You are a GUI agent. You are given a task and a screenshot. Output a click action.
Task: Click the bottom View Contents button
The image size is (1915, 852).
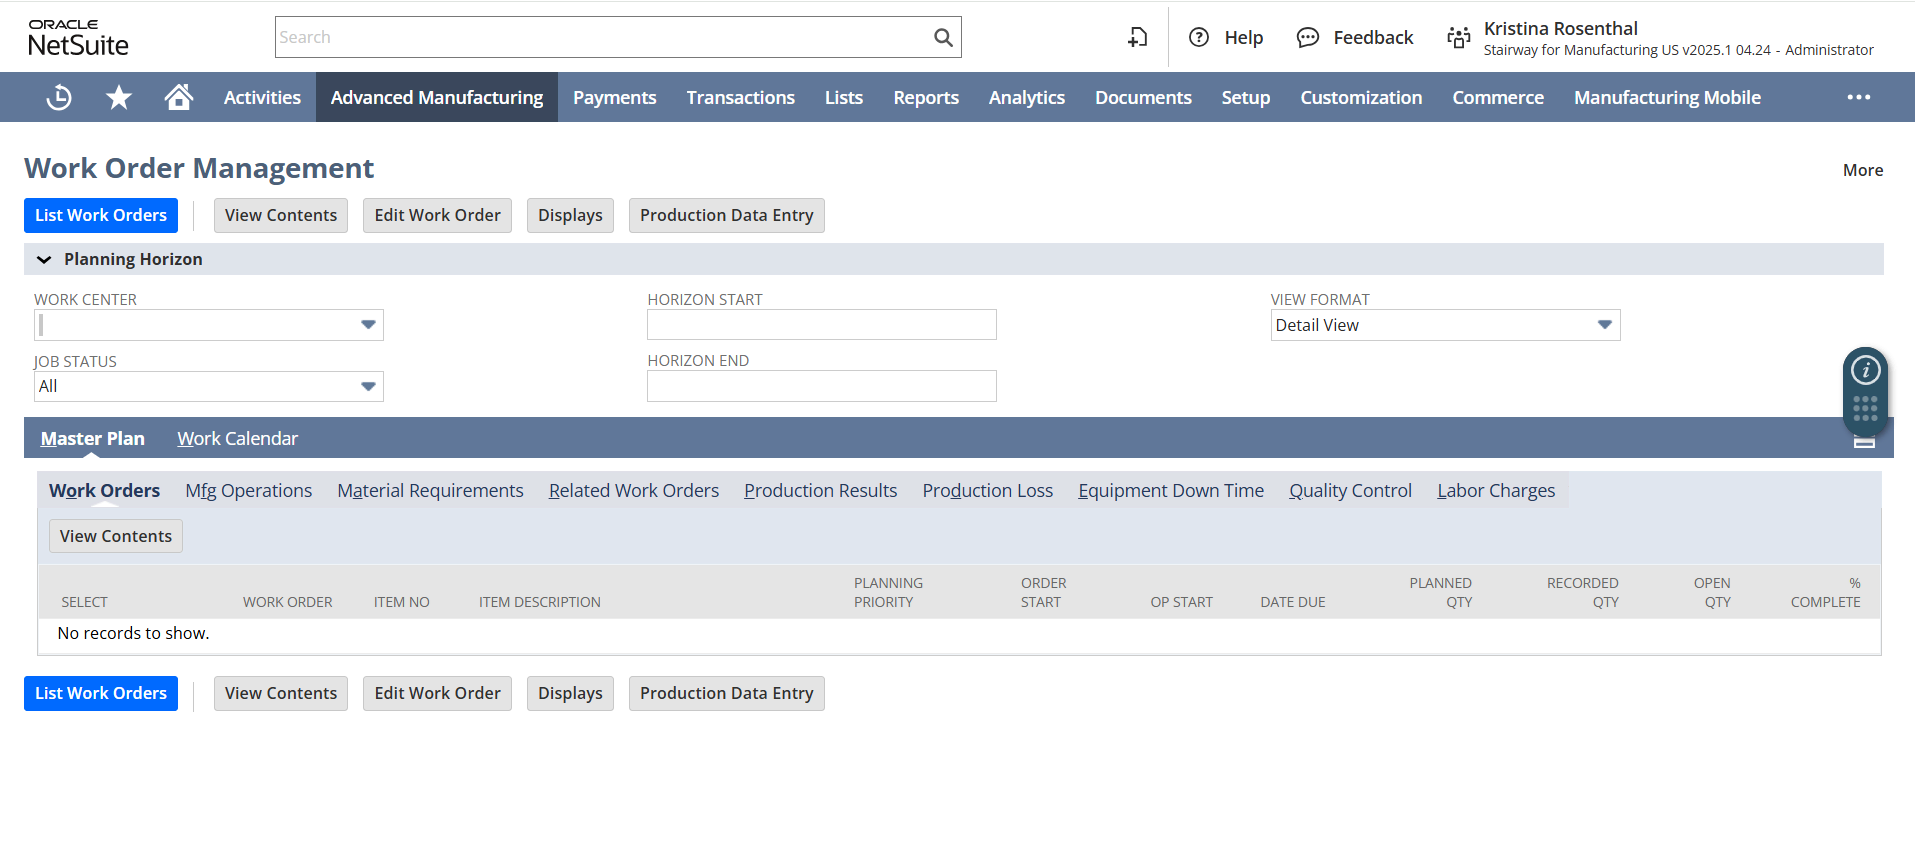tap(281, 693)
